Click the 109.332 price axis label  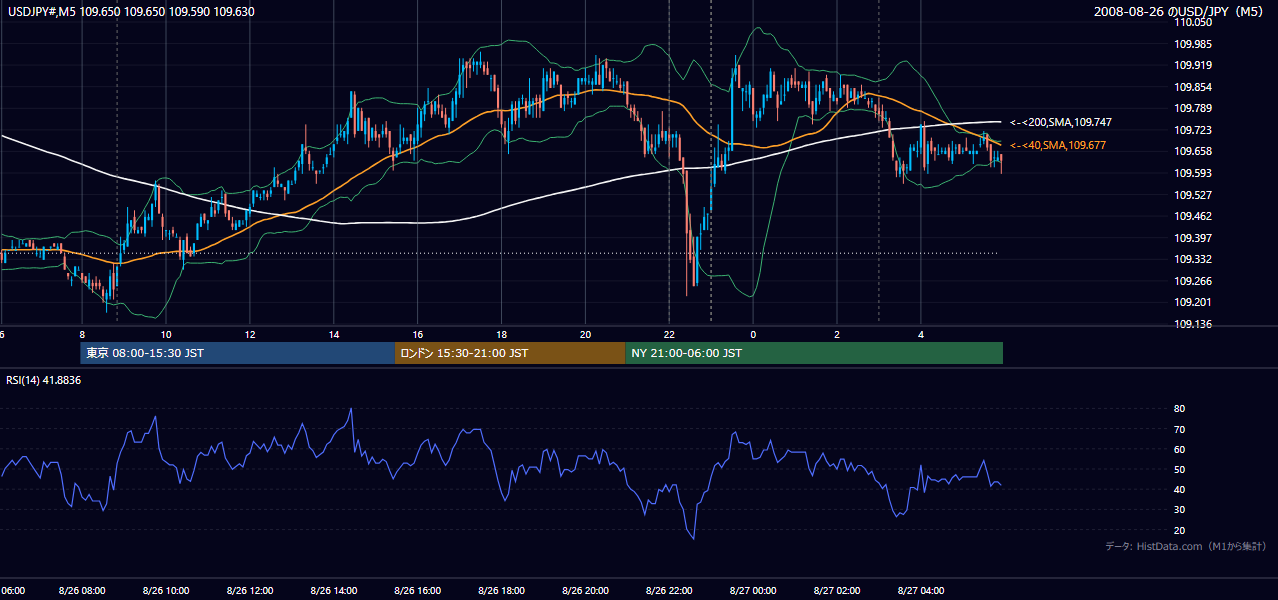pos(1193,259)
